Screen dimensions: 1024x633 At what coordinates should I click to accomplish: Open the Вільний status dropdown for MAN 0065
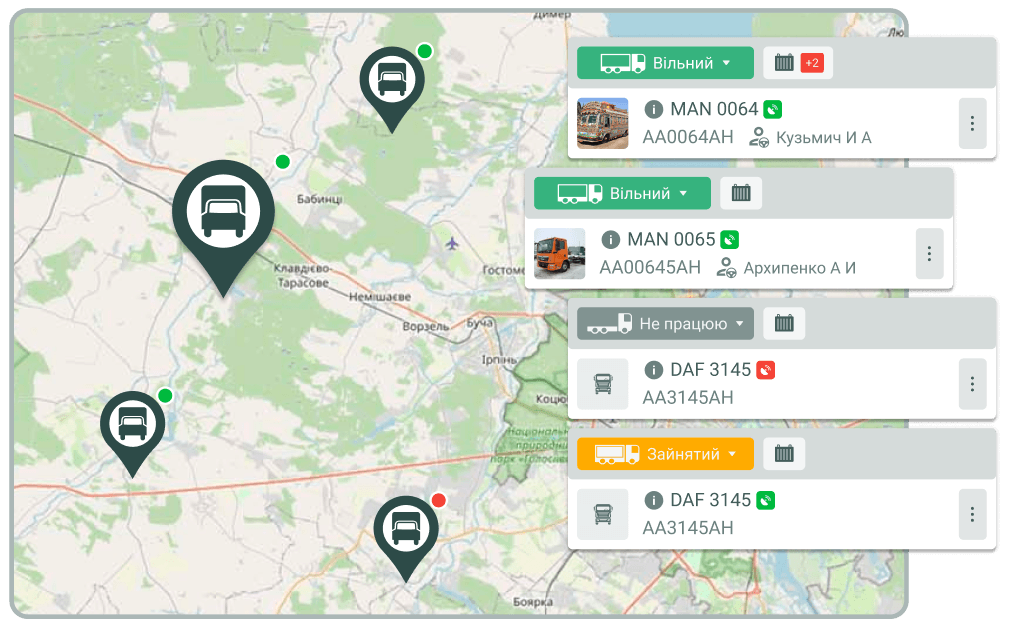(622, 193)
